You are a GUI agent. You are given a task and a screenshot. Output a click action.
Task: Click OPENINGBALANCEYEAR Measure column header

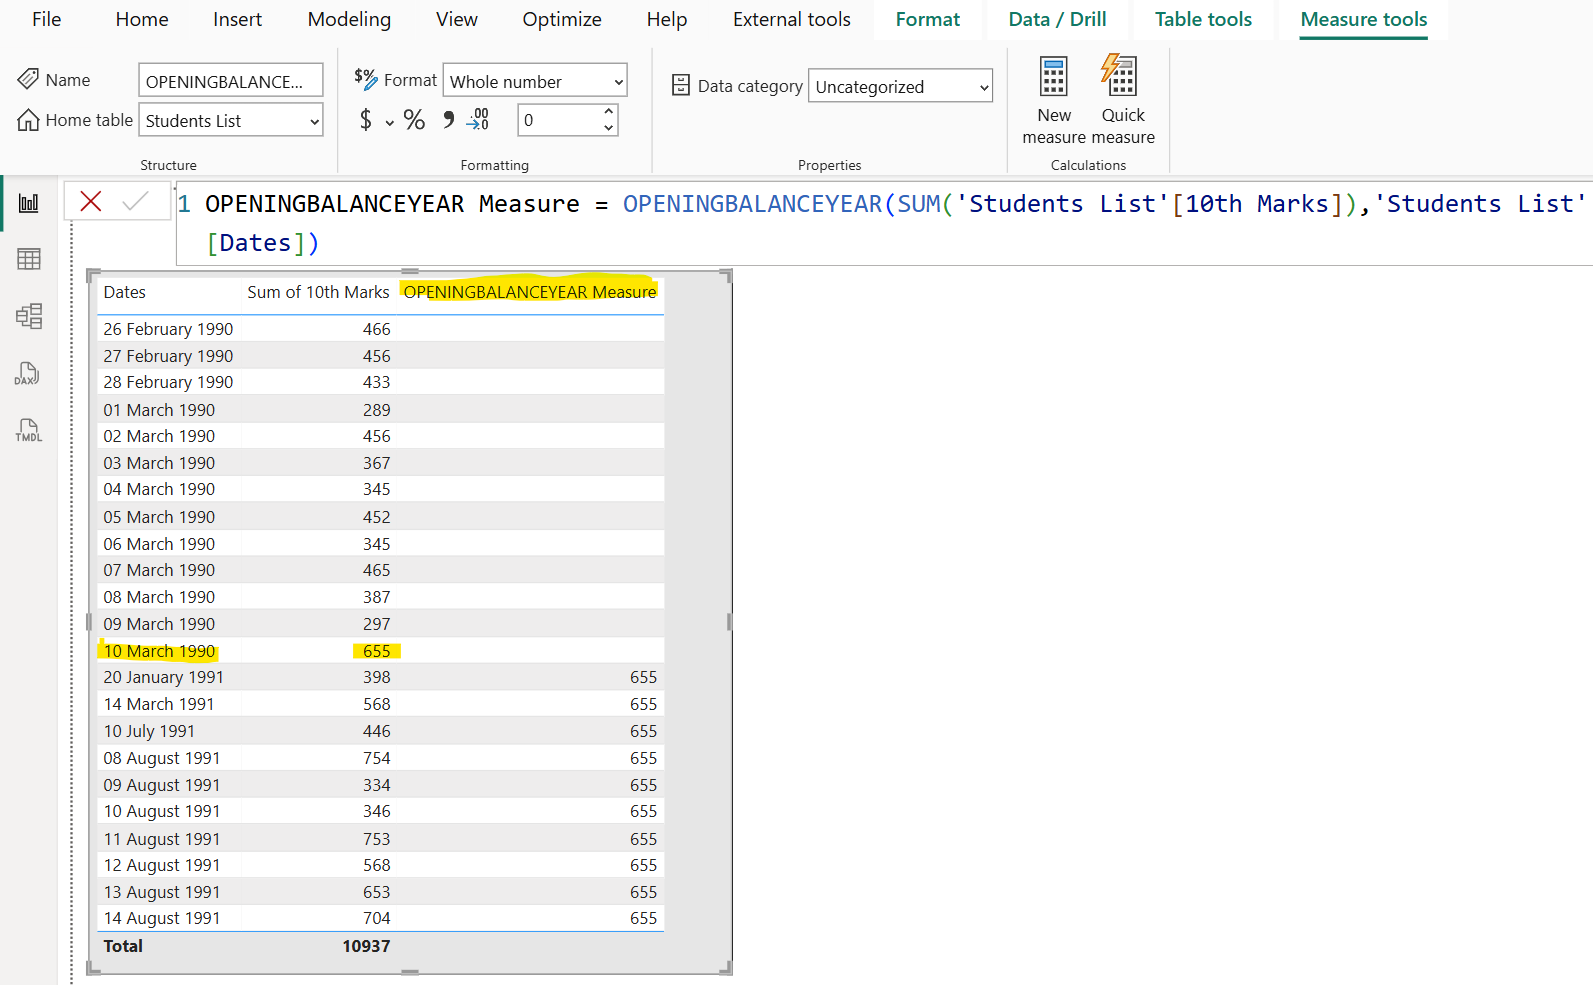(x=530, y=292)
